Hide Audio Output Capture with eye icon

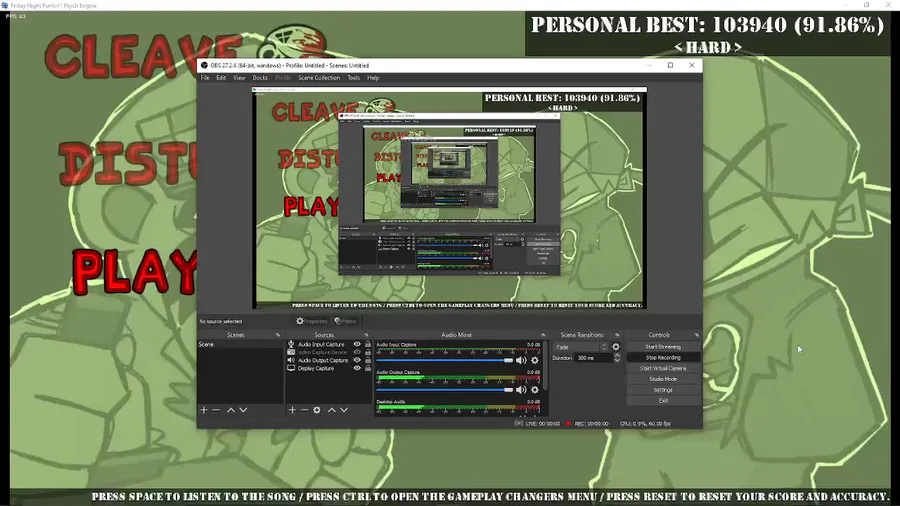[x=357, y=360]
